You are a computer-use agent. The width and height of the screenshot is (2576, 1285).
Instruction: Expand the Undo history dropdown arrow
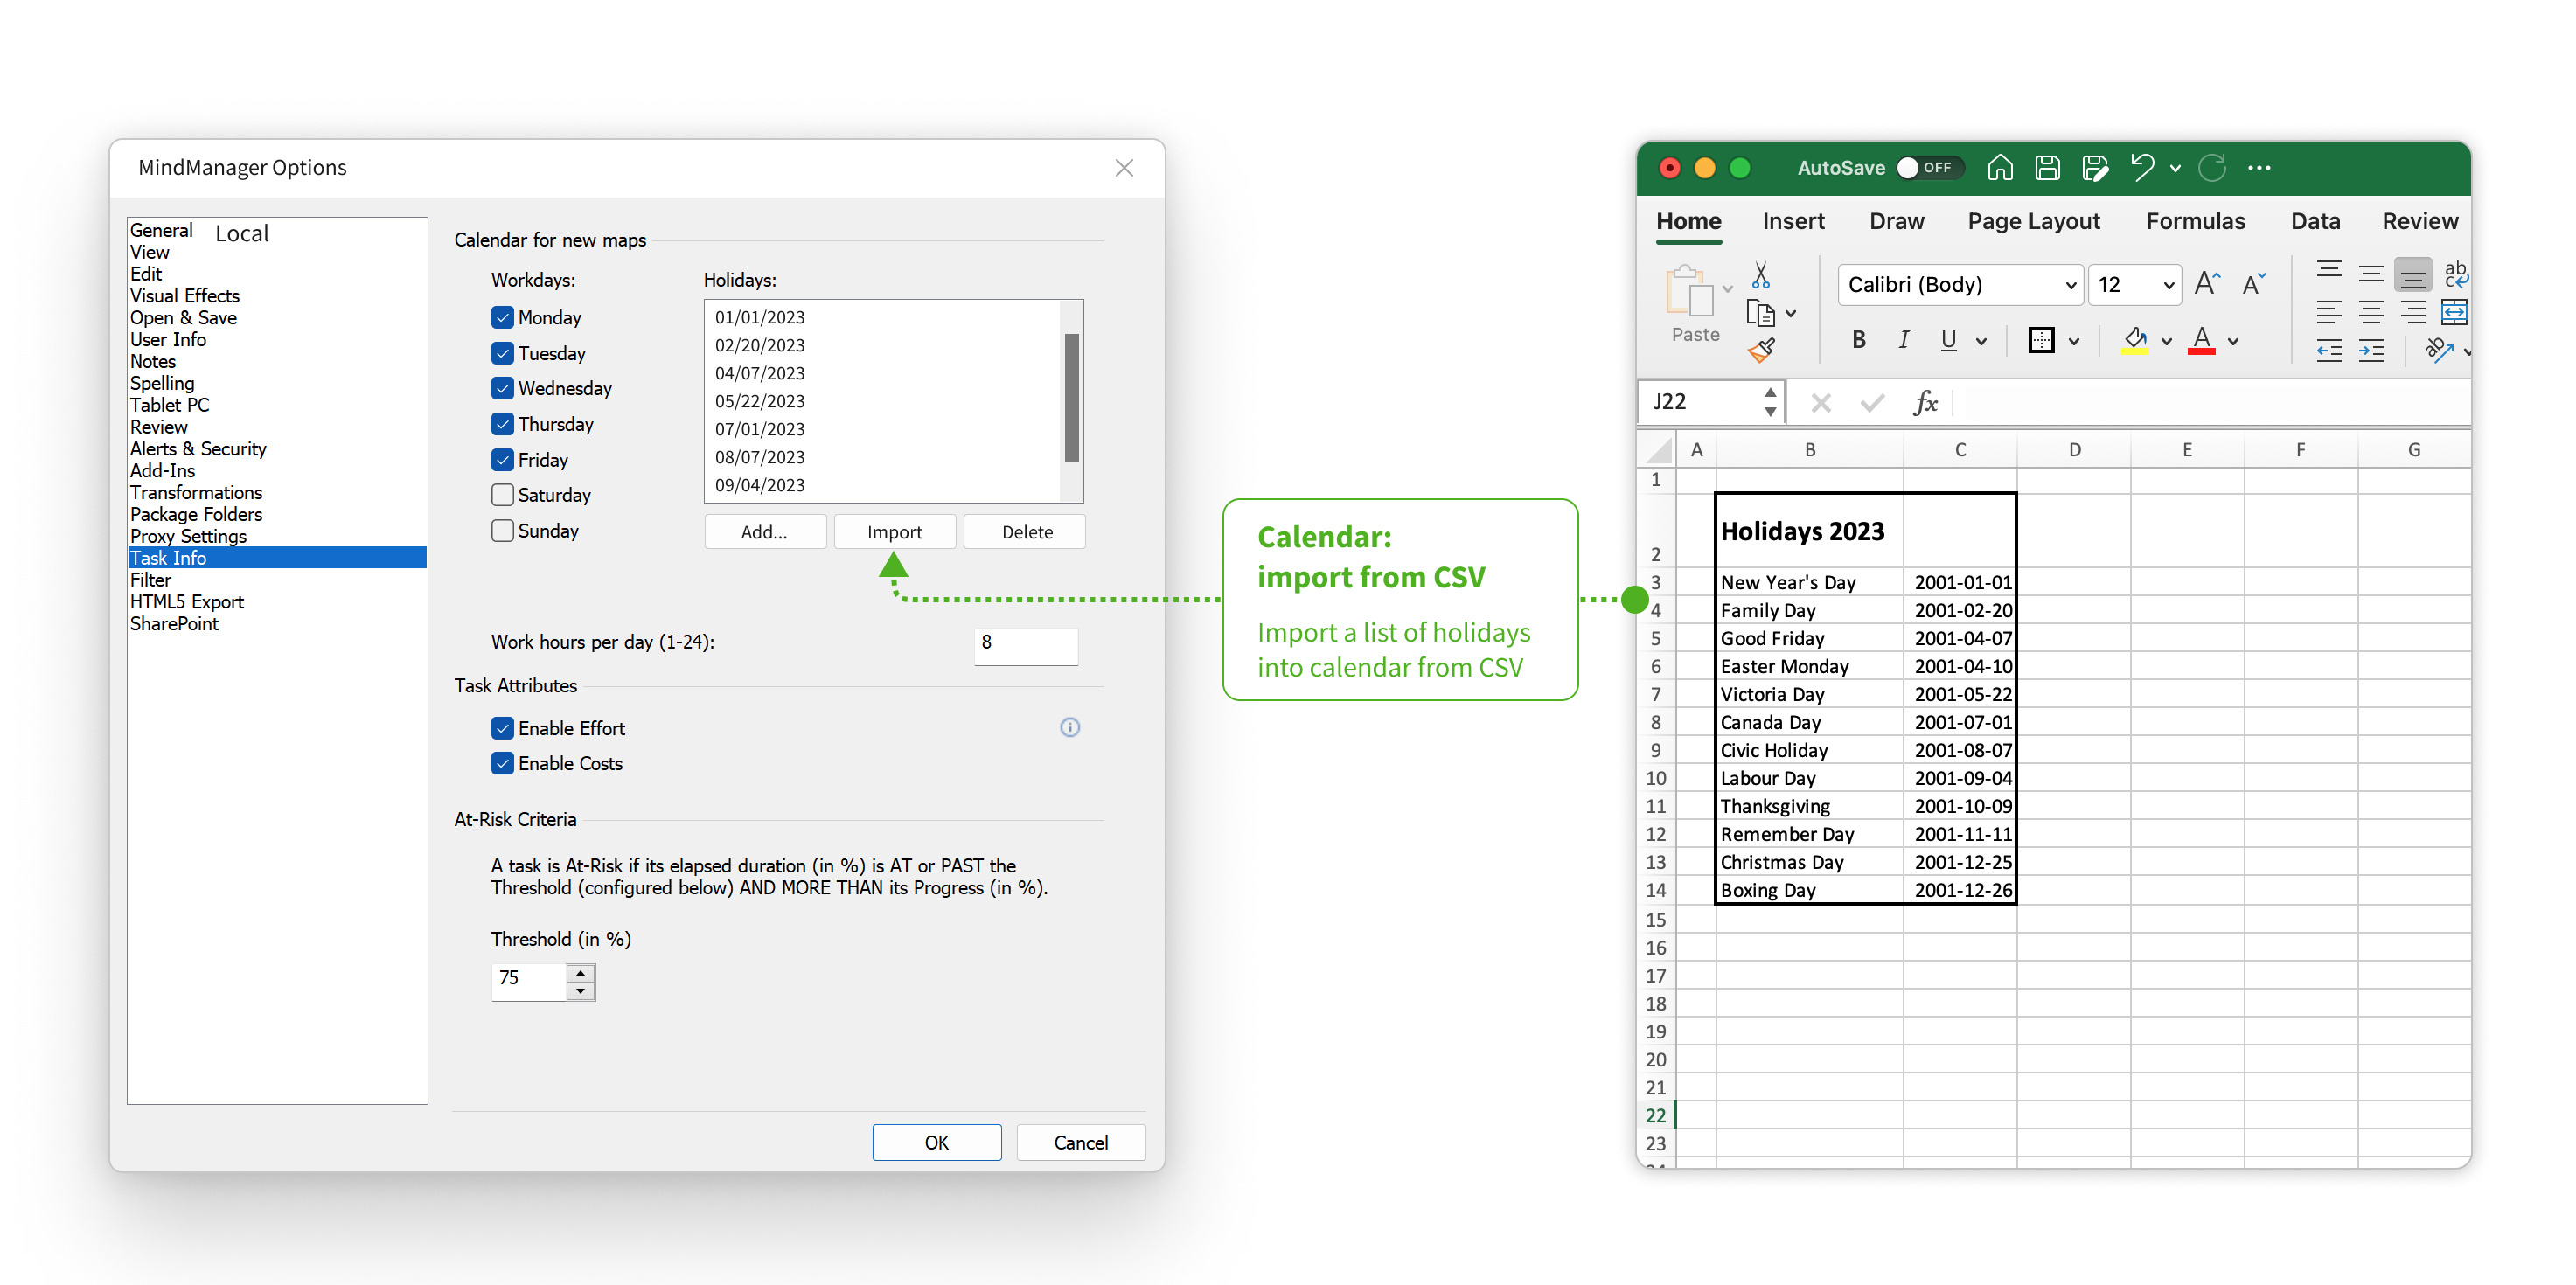(x=2175, y=169)
